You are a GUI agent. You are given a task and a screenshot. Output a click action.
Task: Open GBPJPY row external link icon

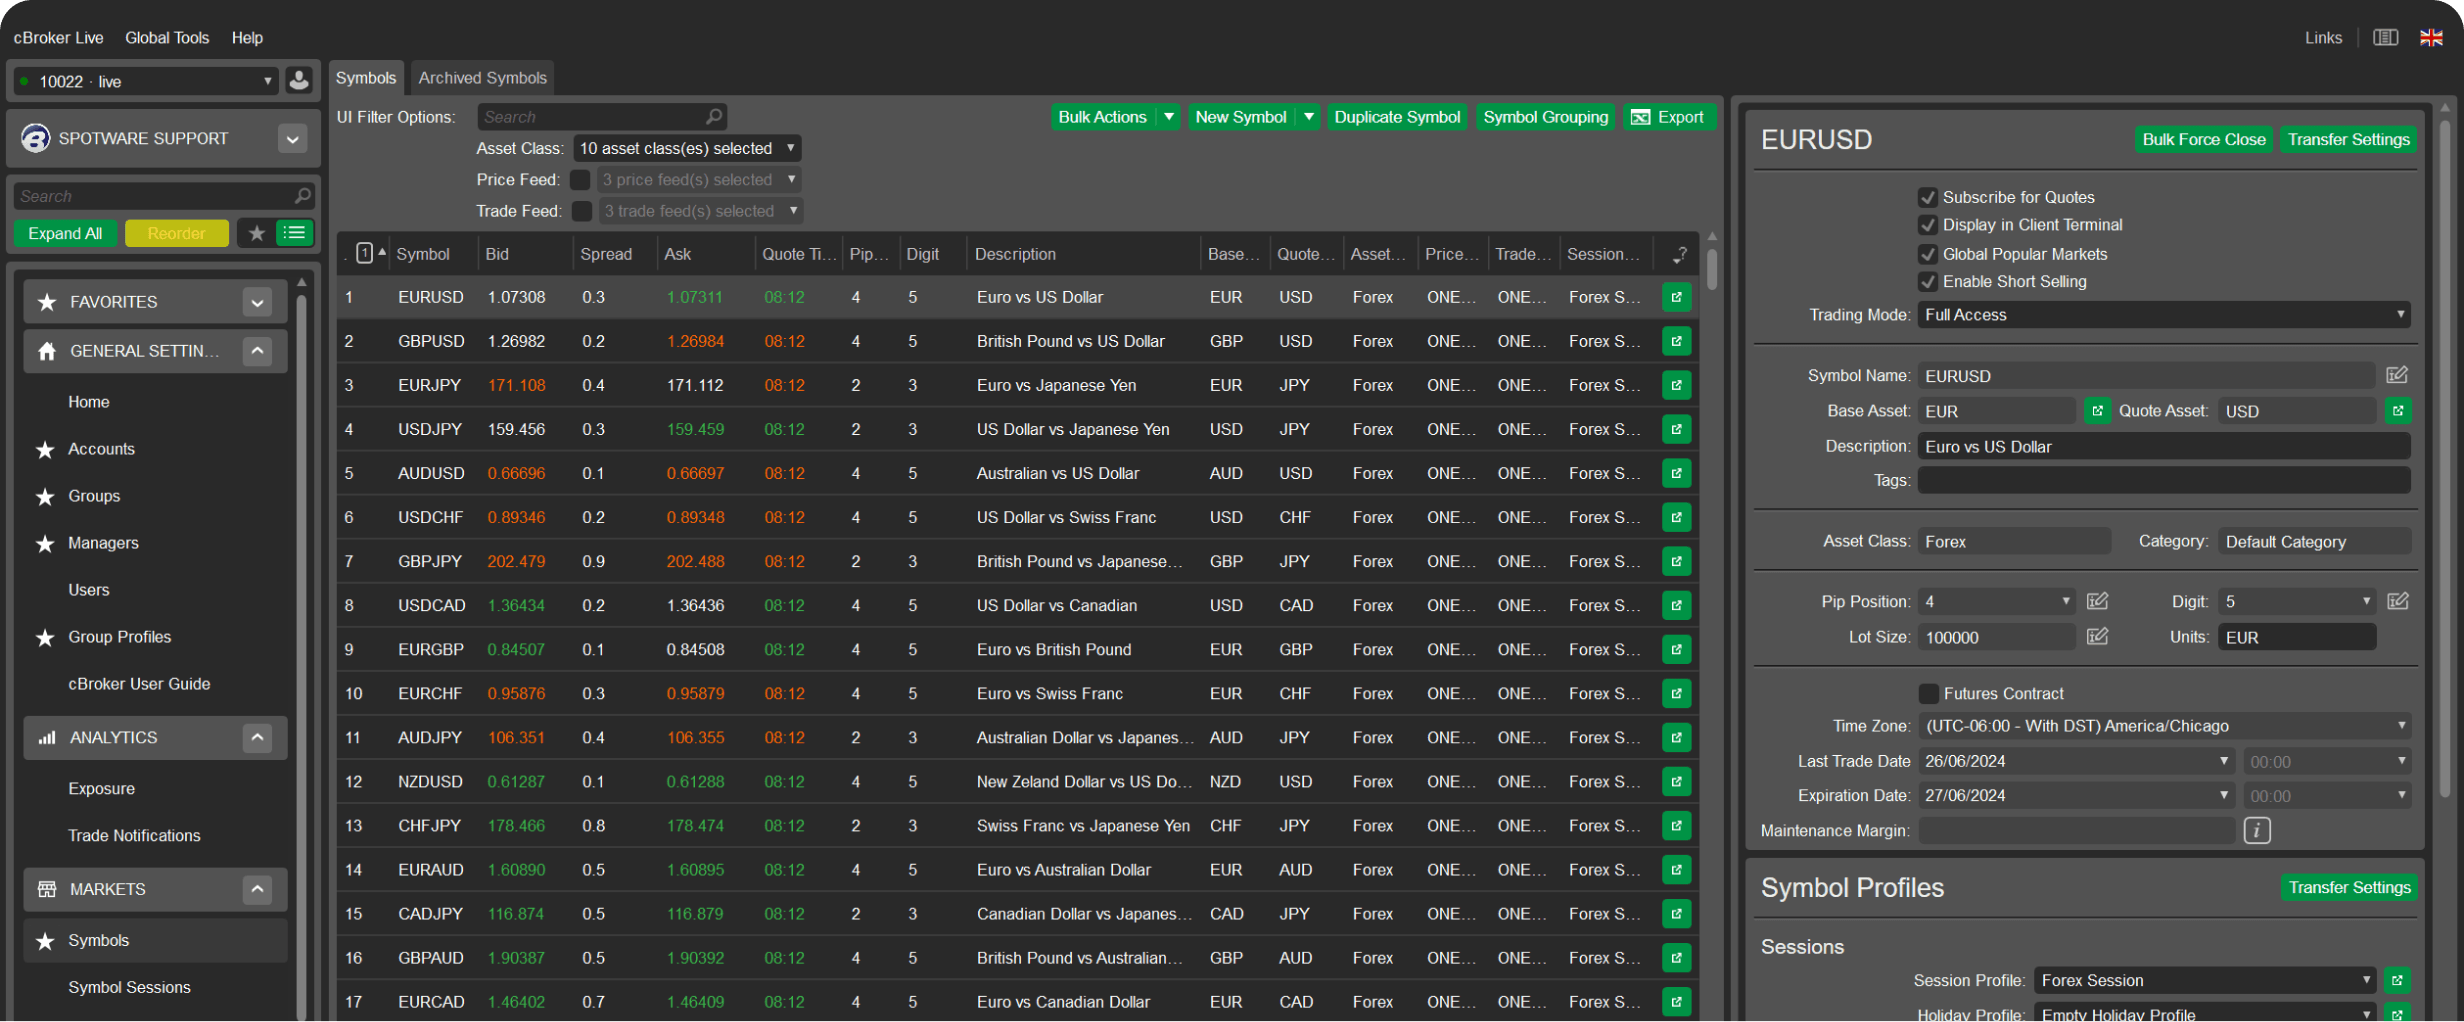coord(1676,562)
